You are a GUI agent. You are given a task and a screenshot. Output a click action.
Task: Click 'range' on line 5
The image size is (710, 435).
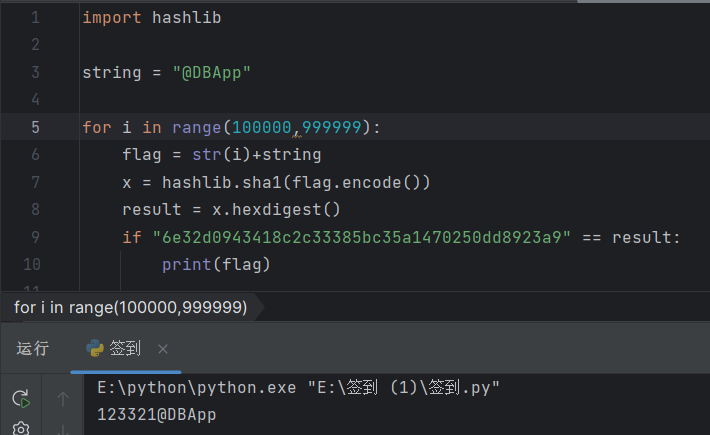point(197,127)
